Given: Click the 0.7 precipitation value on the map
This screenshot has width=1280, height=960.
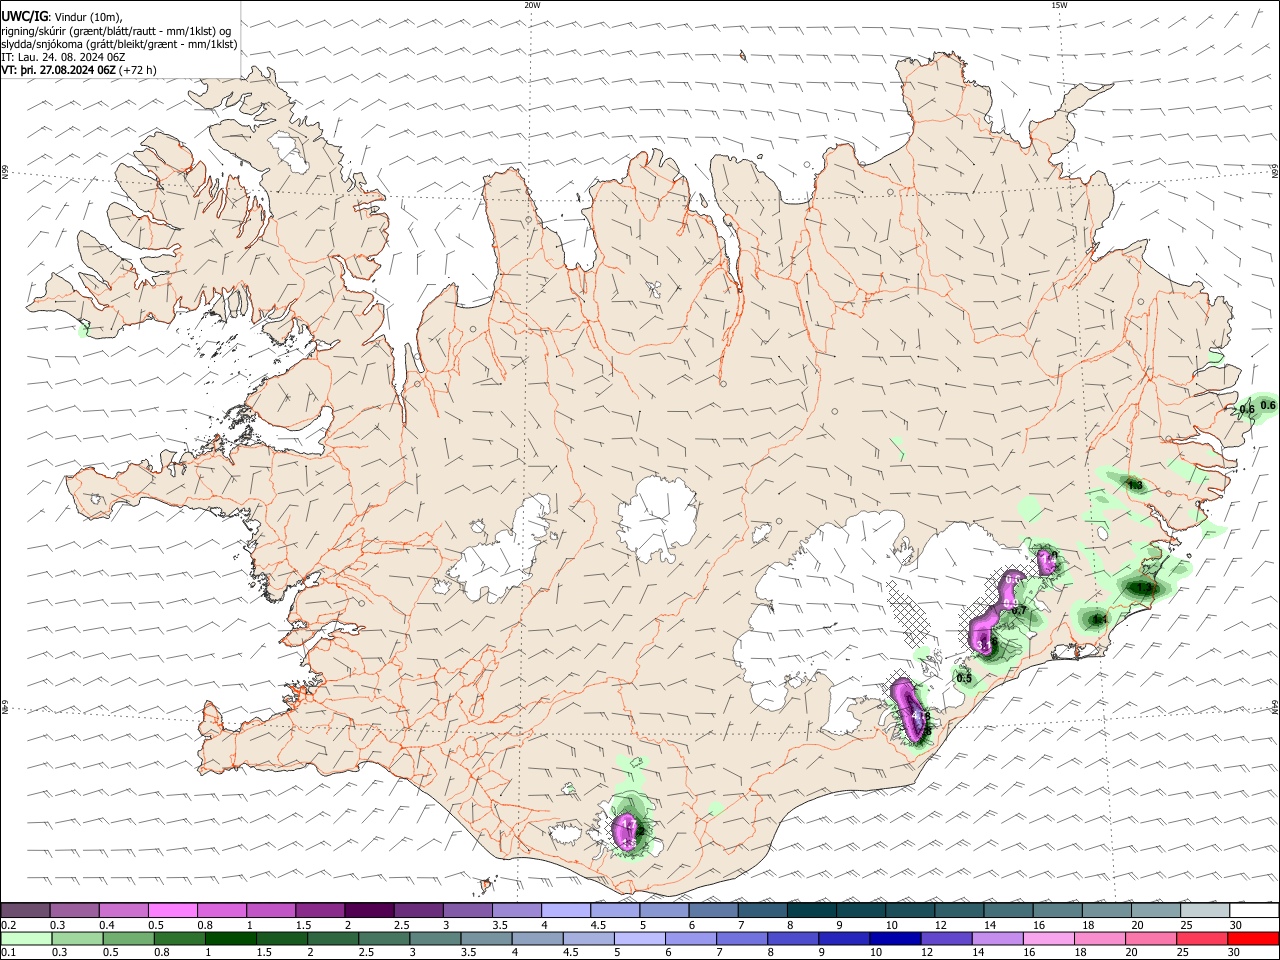Looking at the screenshot, I should pos(1019,610).
